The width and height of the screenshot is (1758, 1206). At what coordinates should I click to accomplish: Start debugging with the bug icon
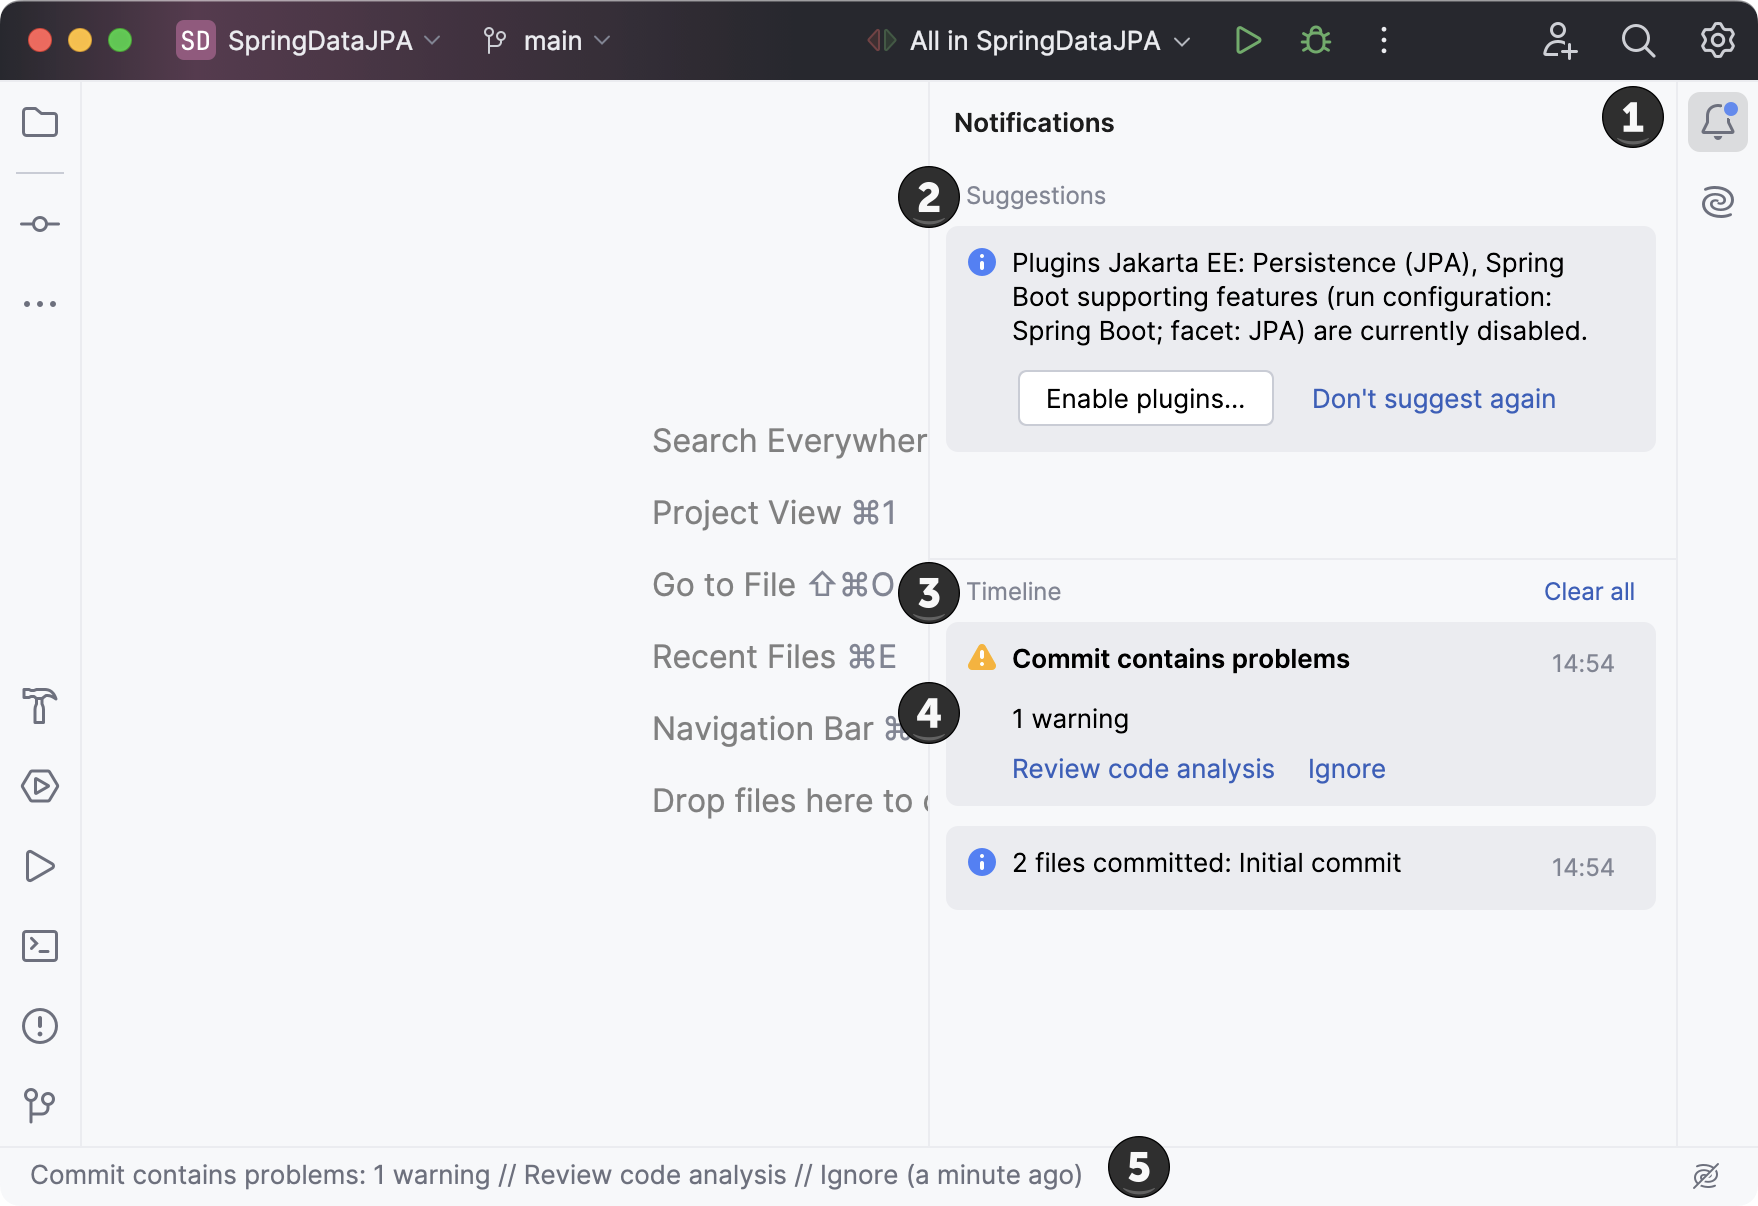pos(1314,41)
